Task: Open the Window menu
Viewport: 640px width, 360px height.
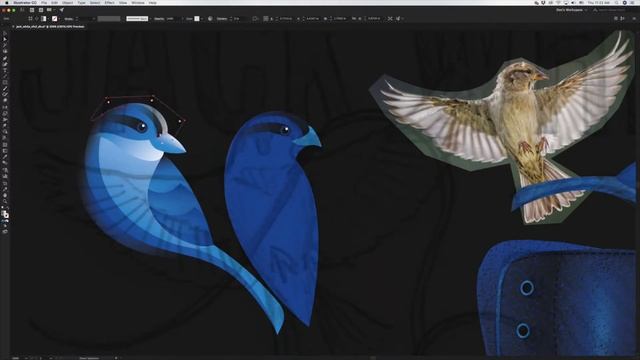Action: tap(138, 3)
